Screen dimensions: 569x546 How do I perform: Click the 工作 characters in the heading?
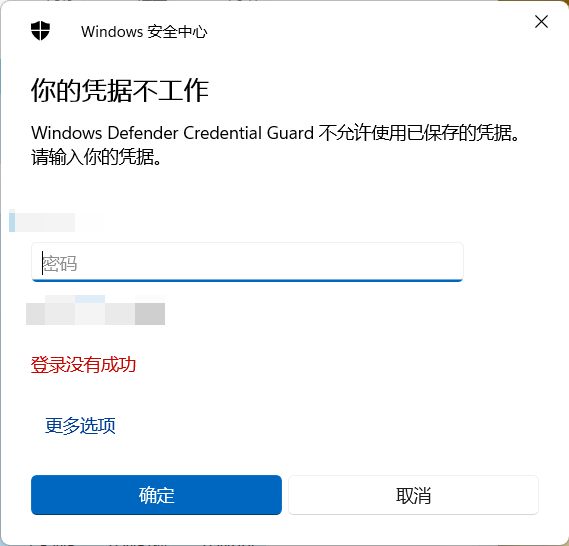point(183,90)
